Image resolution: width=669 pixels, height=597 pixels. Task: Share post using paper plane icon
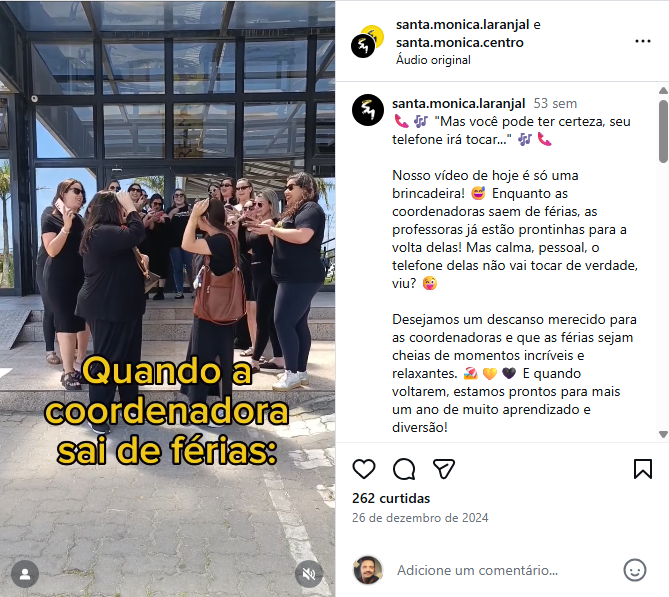(444, 469)
